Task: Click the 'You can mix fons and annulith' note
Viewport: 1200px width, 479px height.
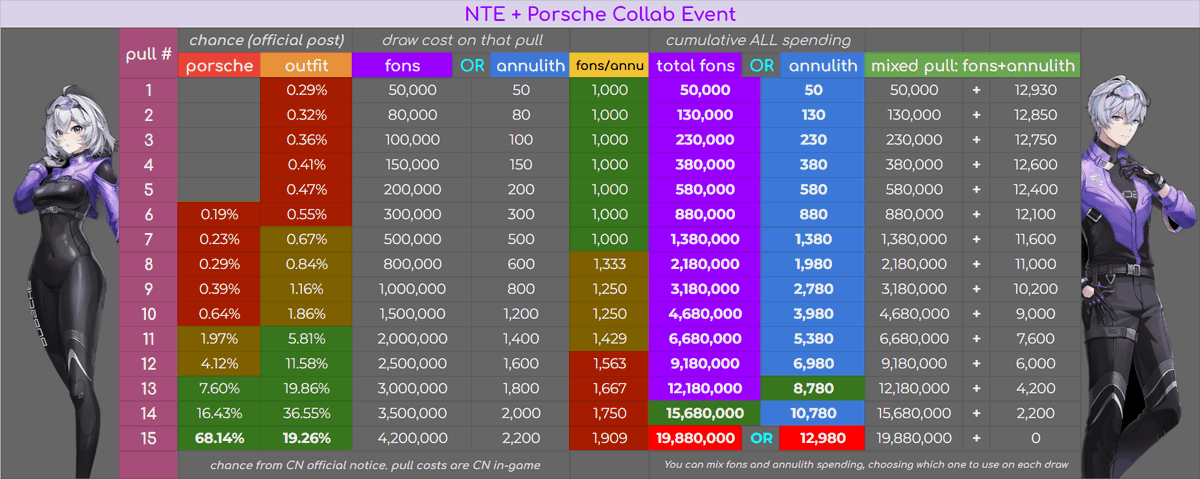Action: coord(868,464)
